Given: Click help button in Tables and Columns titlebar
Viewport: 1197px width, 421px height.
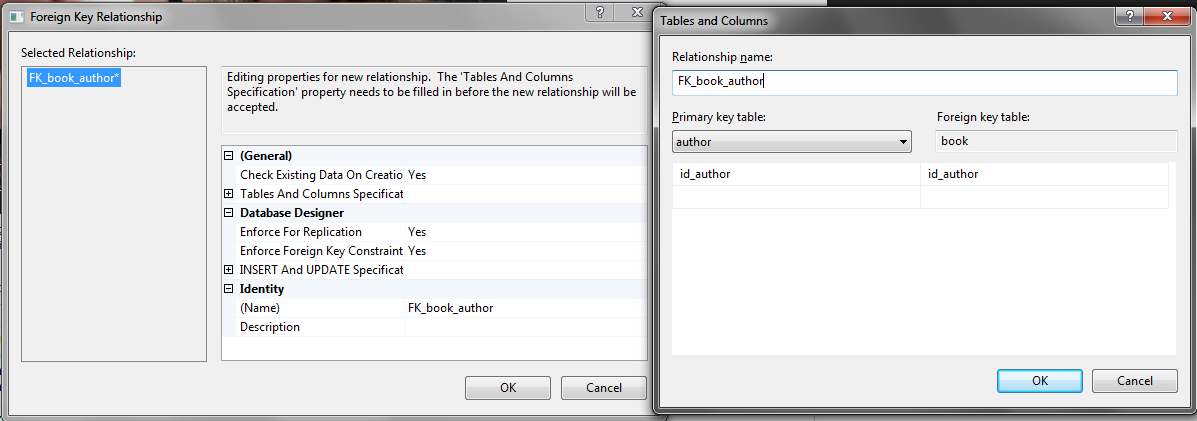Looking at the screenshot, I should tap(1128, 16).
